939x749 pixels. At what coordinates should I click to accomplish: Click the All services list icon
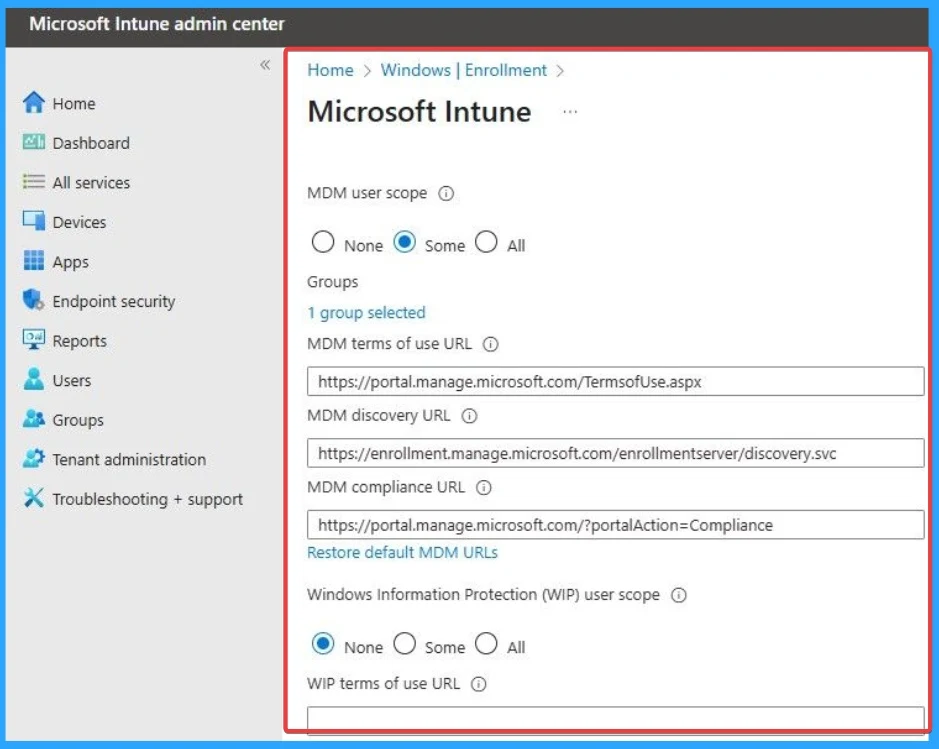[x=34, y=181]
